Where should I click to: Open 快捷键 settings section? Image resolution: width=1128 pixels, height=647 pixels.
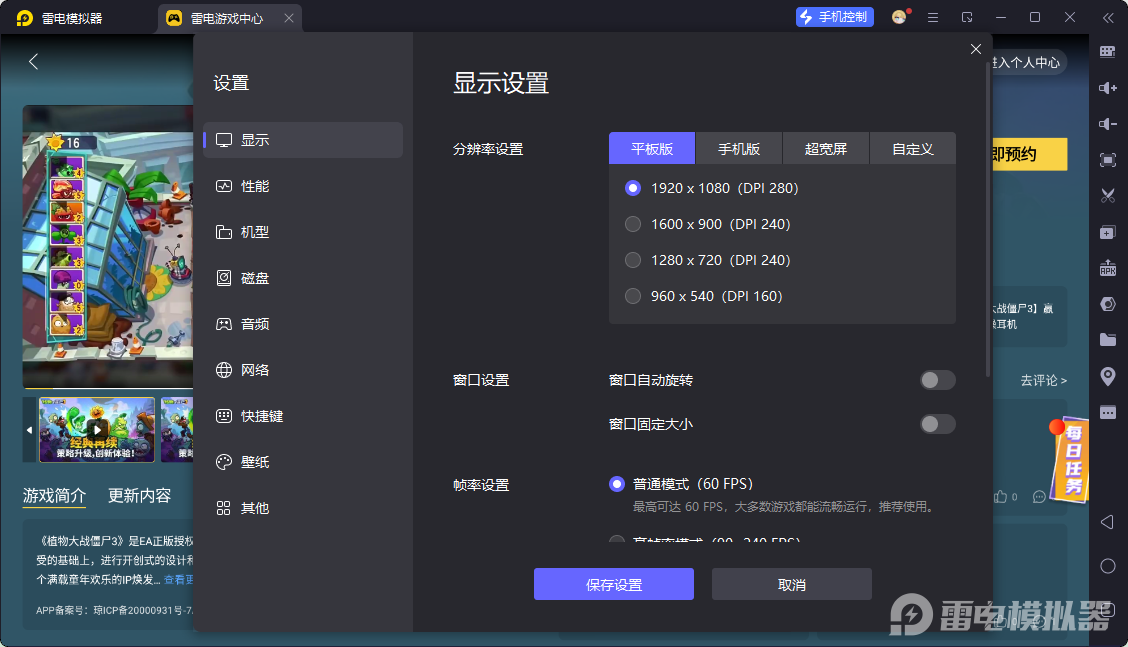tap(303, 416)
